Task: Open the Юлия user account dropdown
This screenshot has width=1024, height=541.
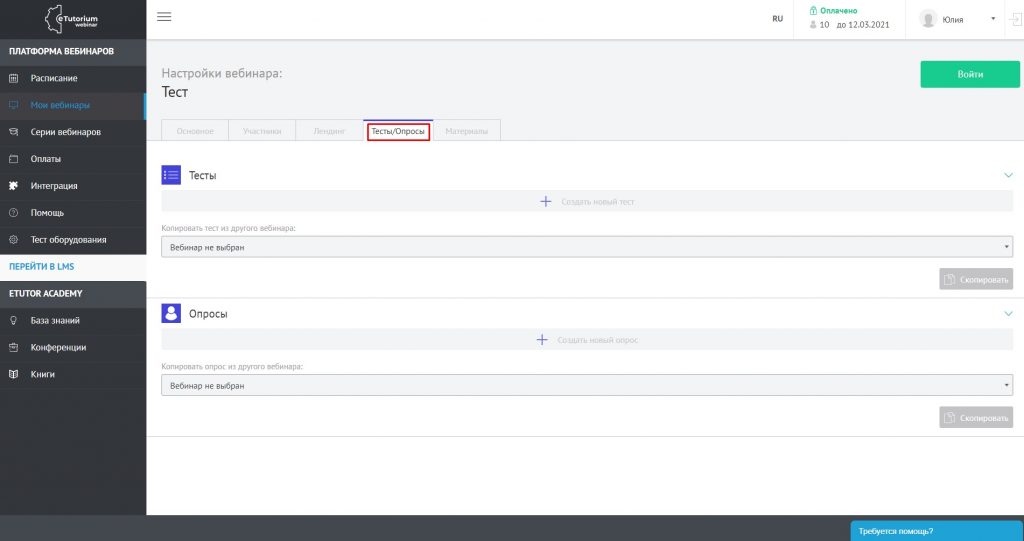Action: coord(958,19)
